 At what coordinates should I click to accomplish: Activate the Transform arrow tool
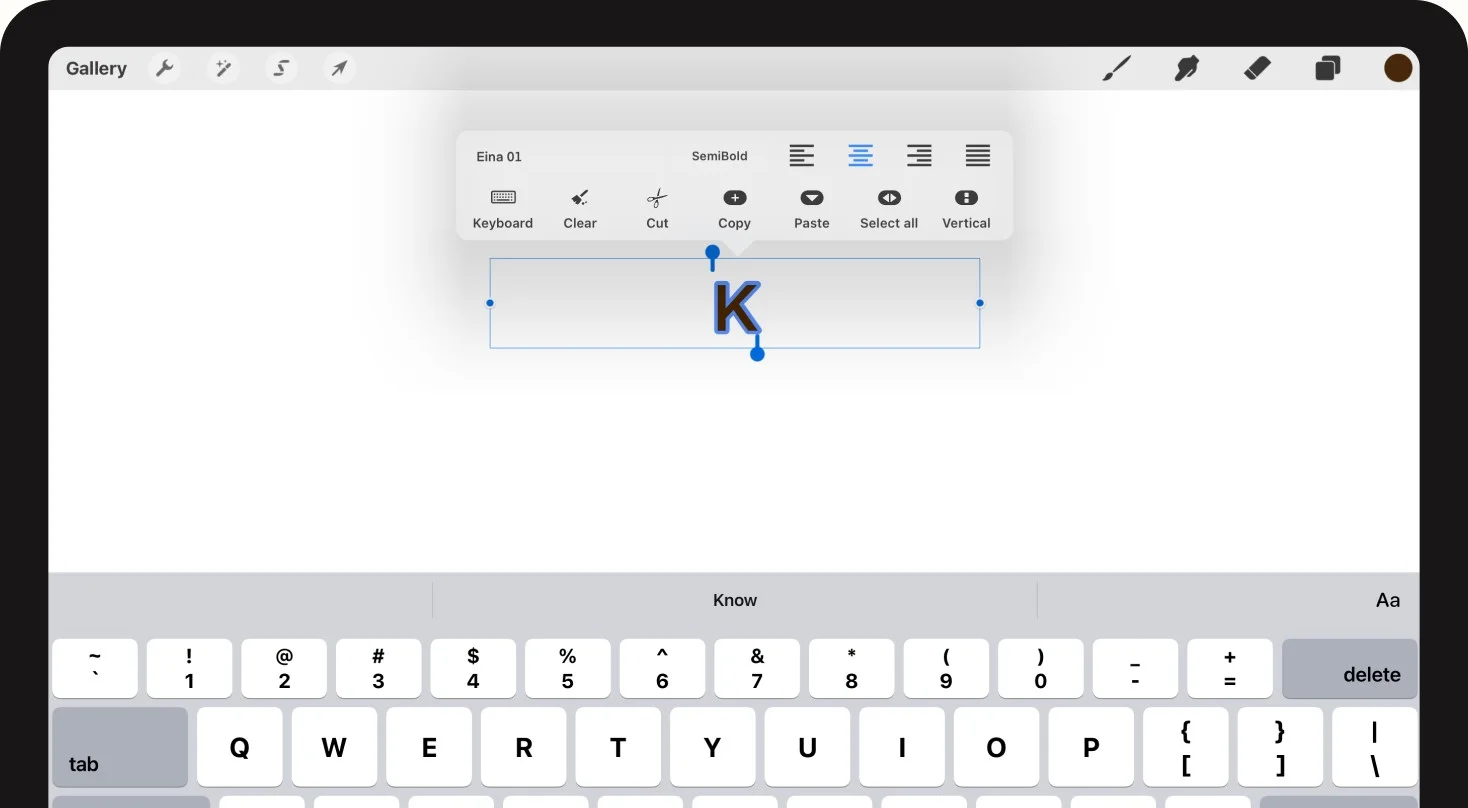click(340, 68)
